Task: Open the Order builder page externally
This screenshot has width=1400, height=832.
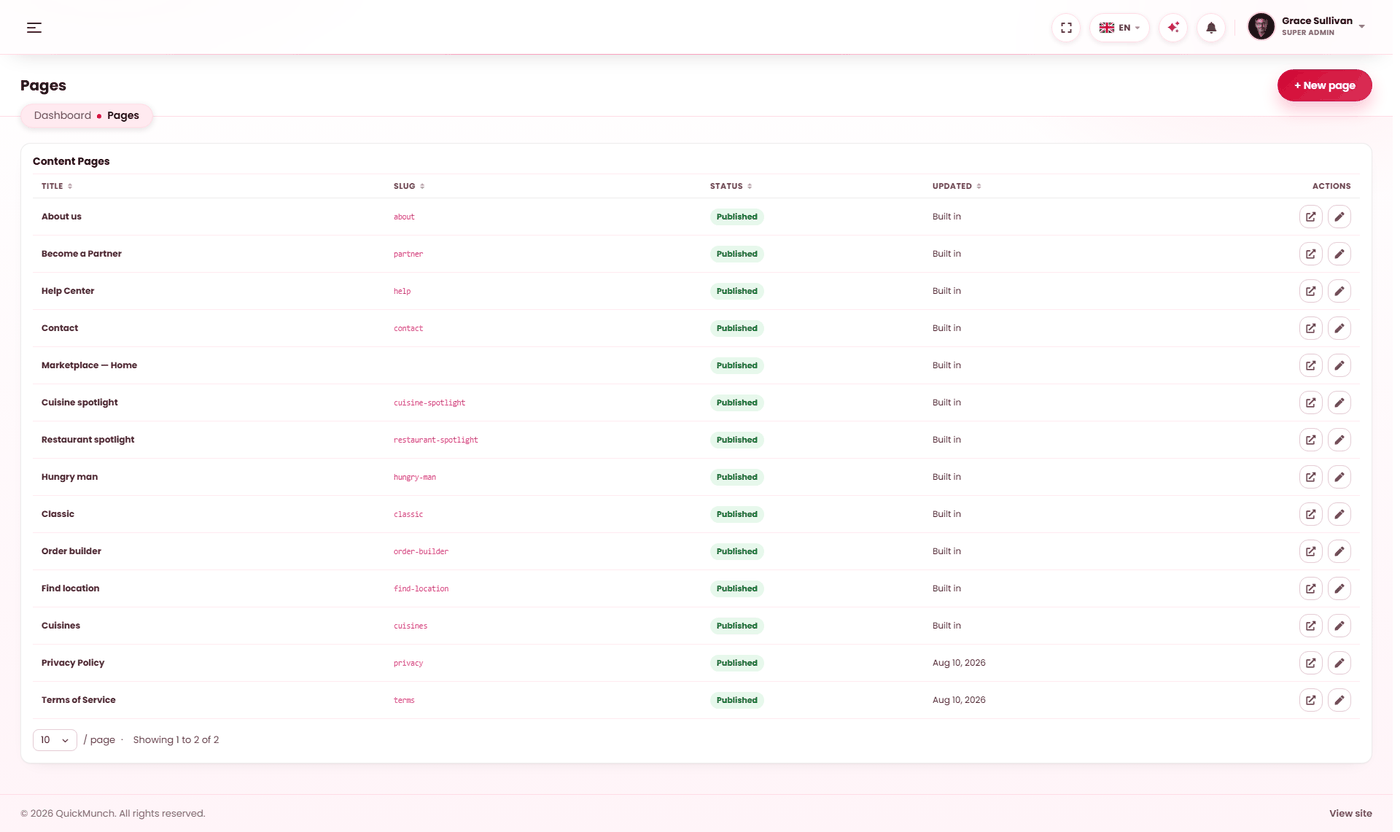Action: coord(1310,551)
